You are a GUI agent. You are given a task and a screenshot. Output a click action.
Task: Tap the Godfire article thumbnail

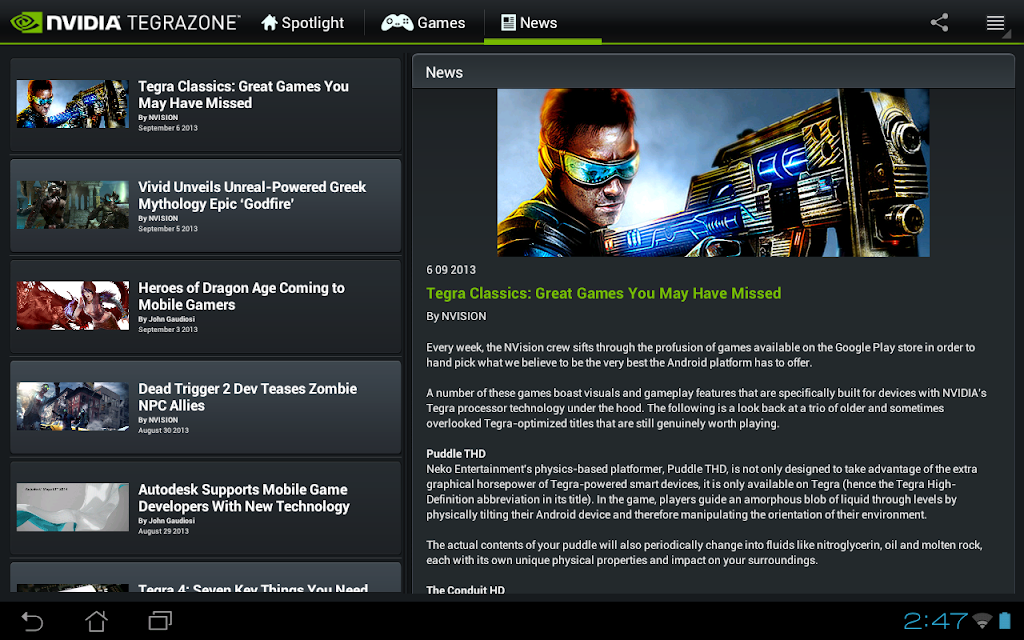72,205
